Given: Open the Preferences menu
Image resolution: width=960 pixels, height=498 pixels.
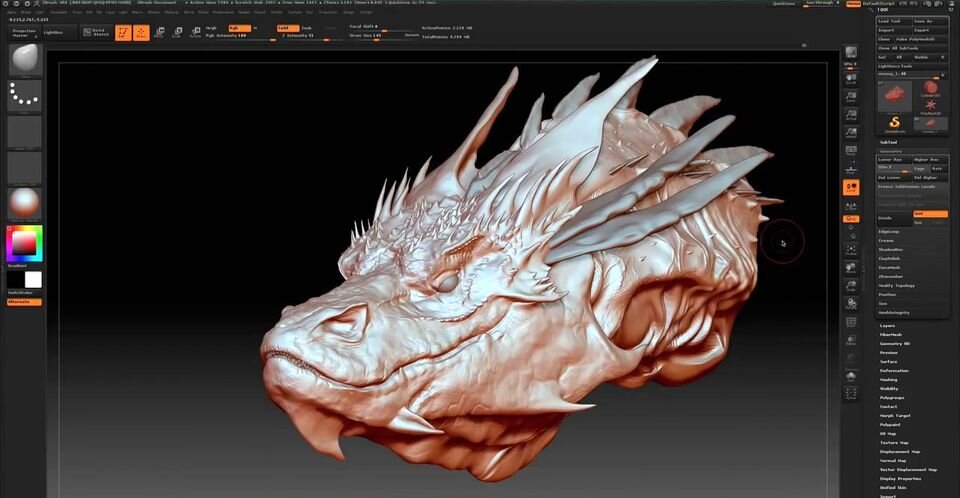Looking at the screenshot, I should (x=223, y=12).
